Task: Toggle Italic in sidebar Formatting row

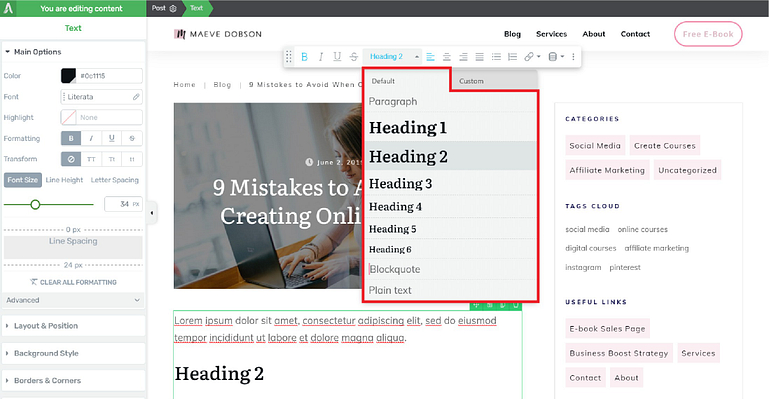Action: pyautogui.click(x=91, y=138)
